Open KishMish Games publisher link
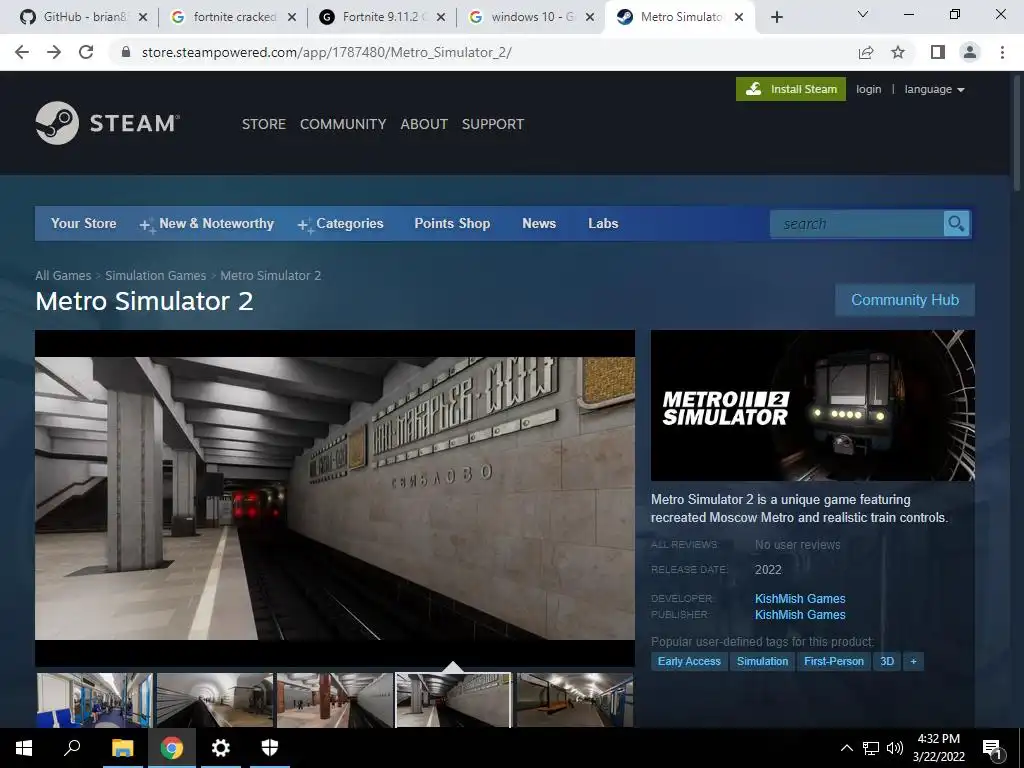1024x768 pixels. pos(800,615)
